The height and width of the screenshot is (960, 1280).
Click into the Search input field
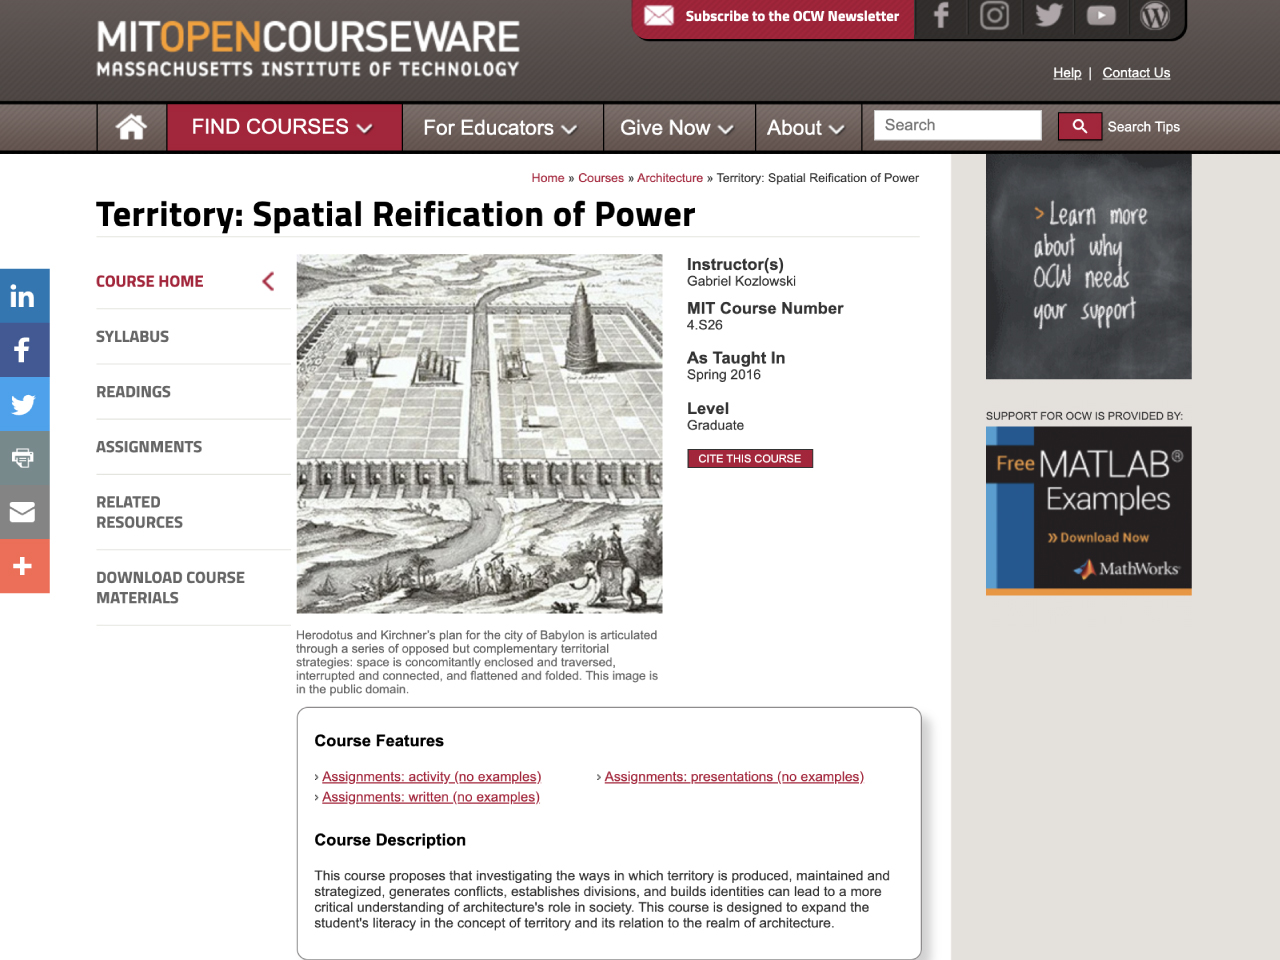click(x=958, y=125)
